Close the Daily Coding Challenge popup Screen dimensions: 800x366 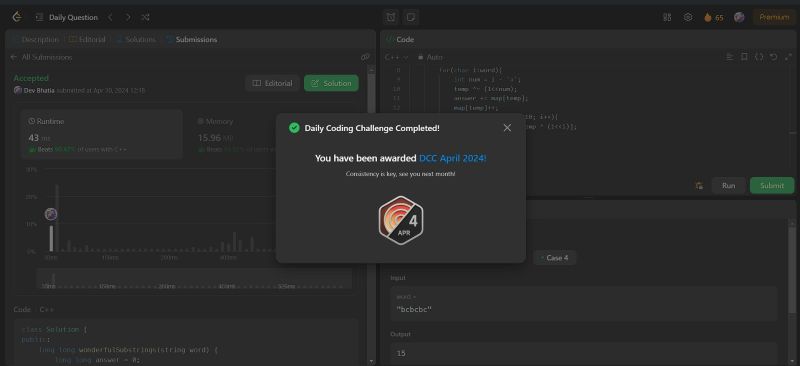point(507,128)
